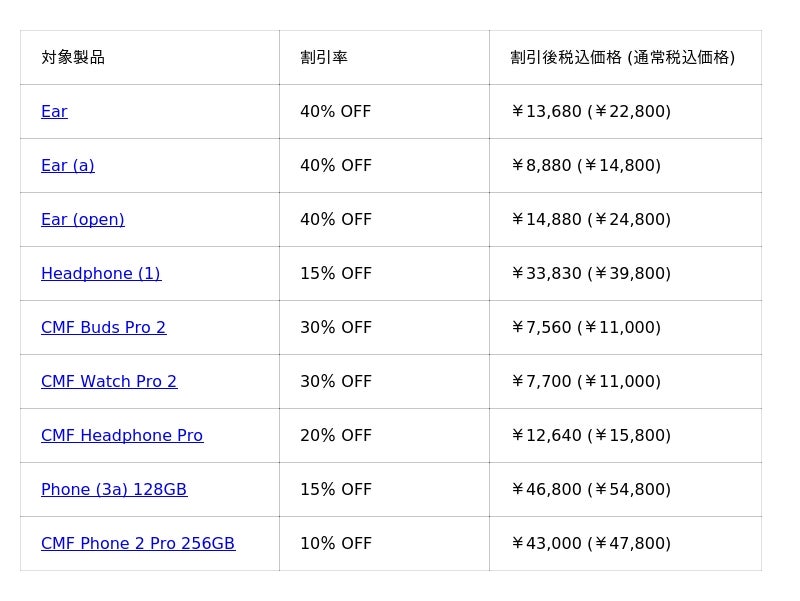This screenshot has width=800, height=601.
Task: Select the 10% OFF discount cell
Action: coord(336,544)
